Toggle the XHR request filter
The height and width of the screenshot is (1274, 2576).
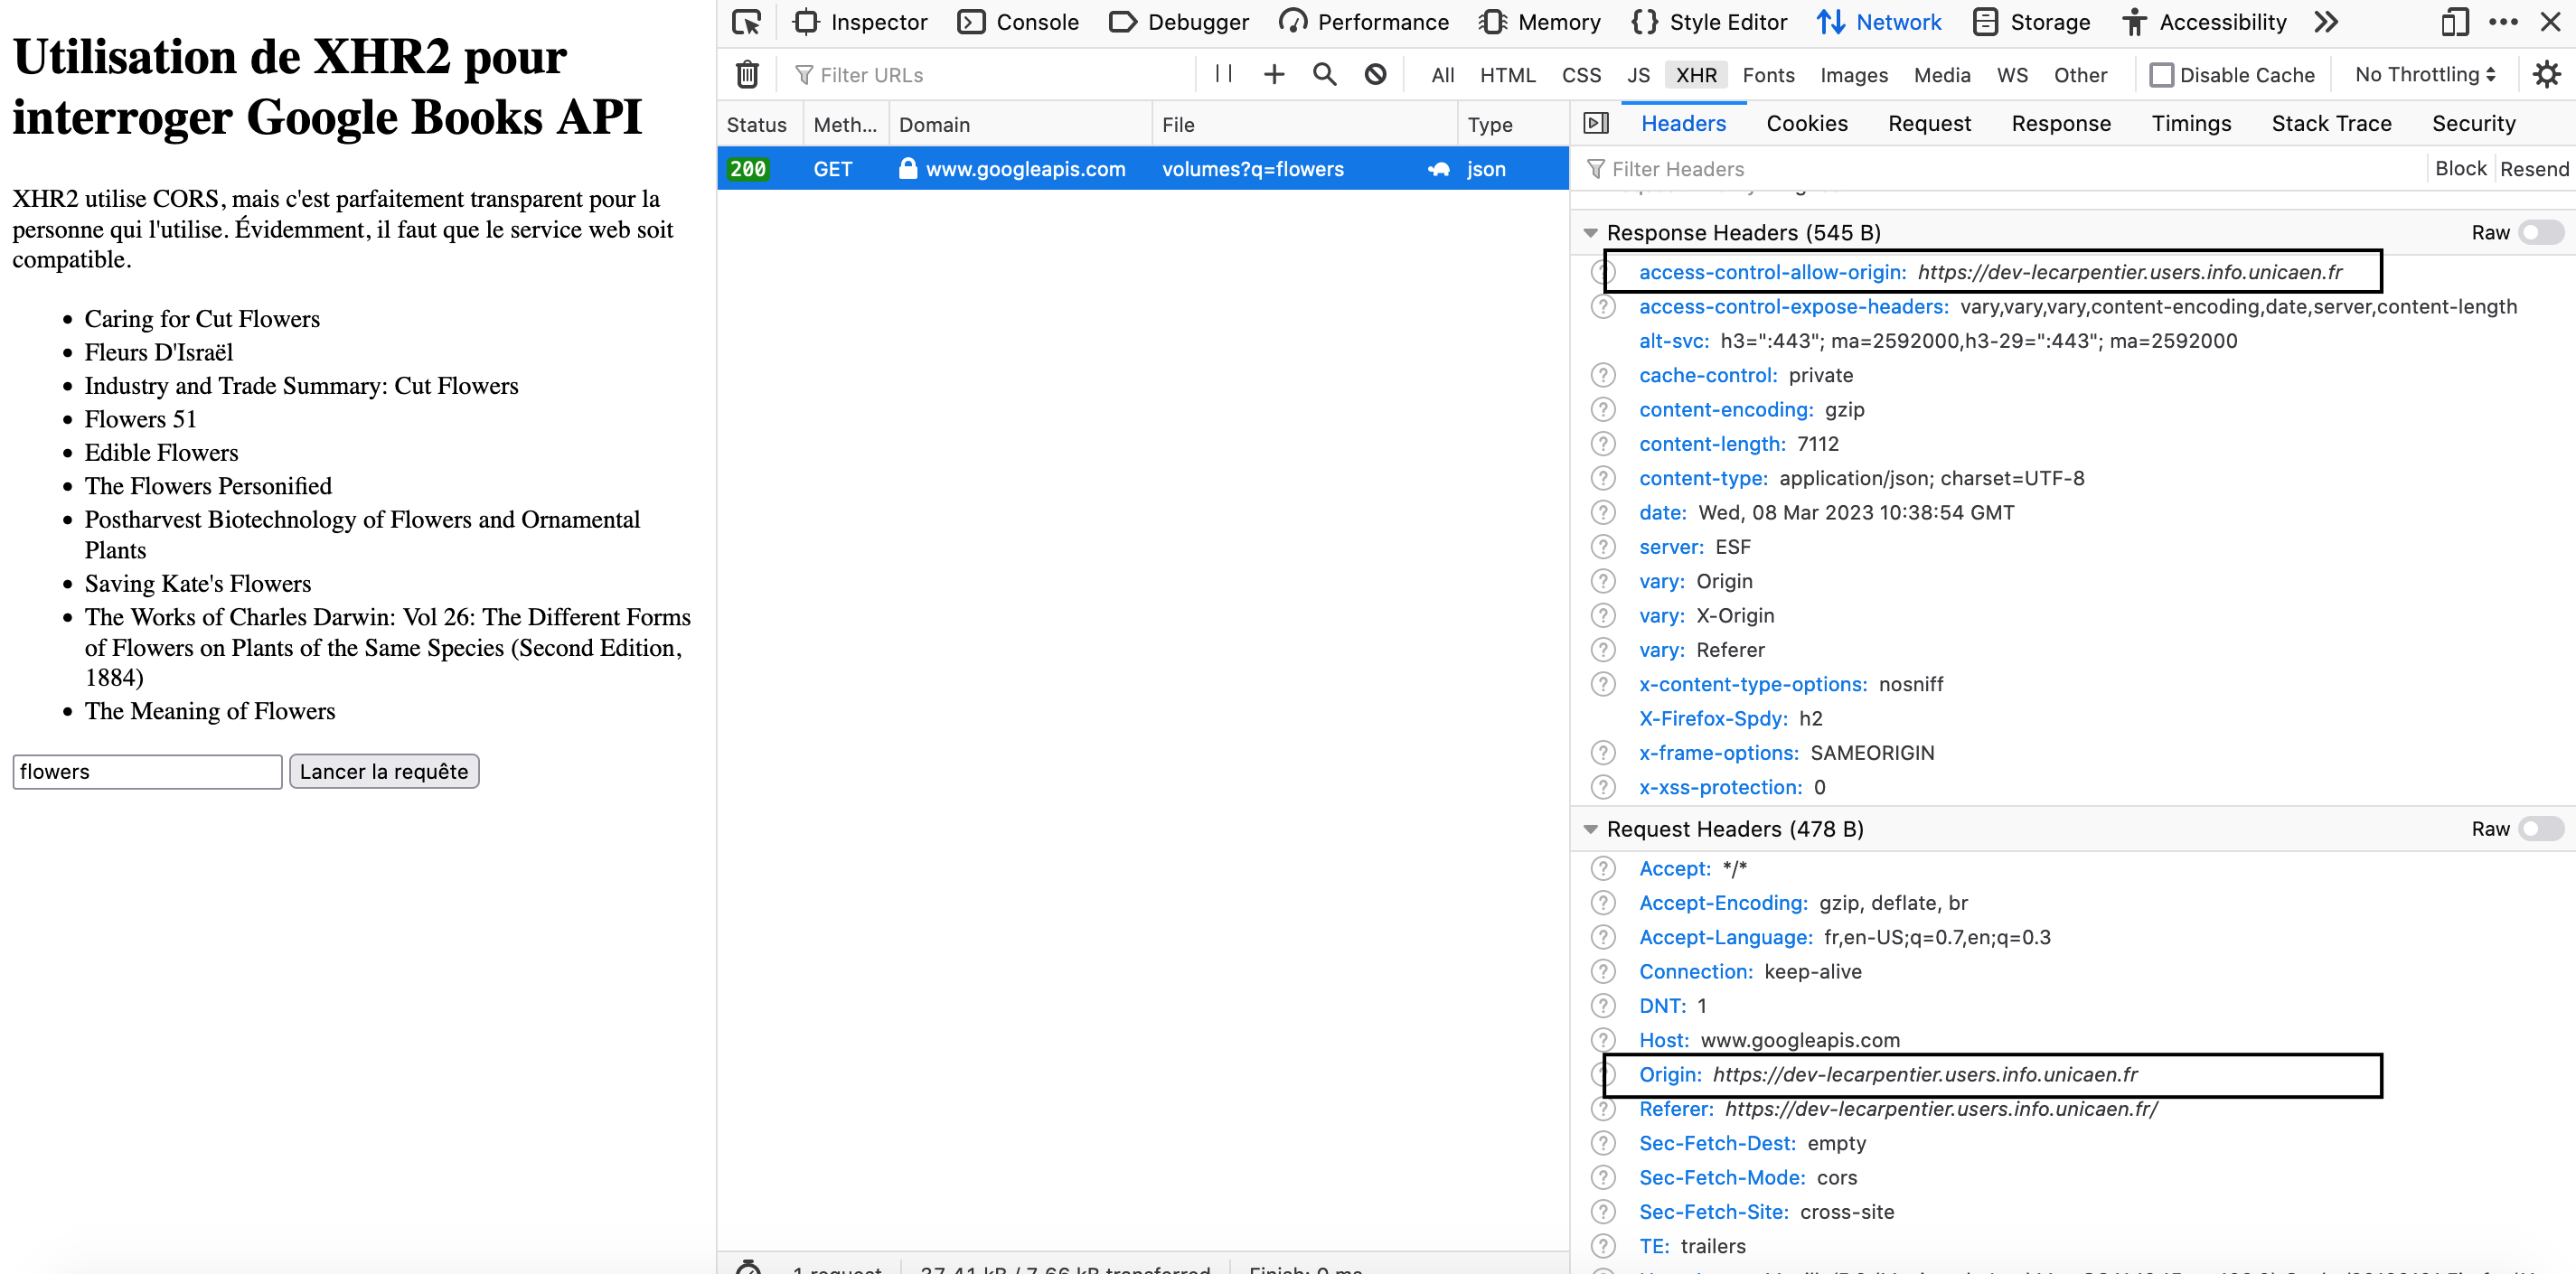1697,75
